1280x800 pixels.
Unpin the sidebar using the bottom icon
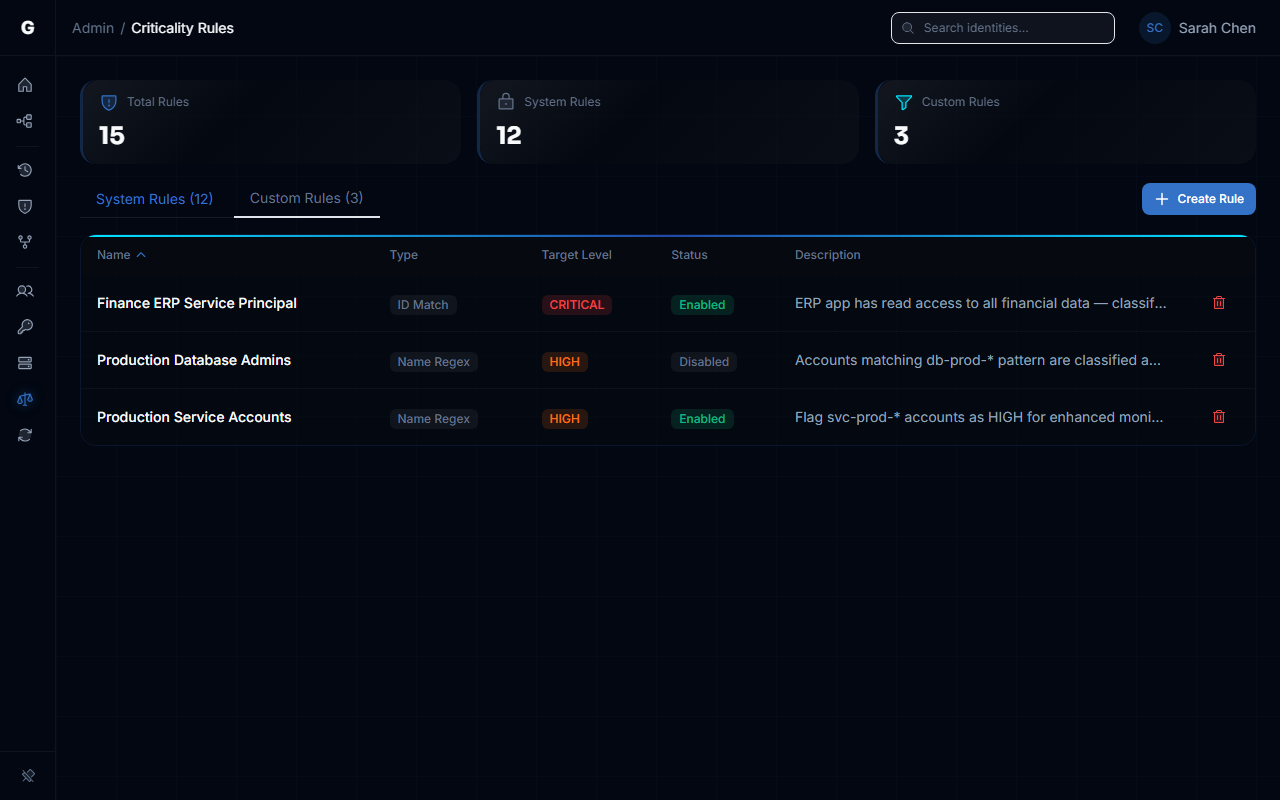click(27, 775)
